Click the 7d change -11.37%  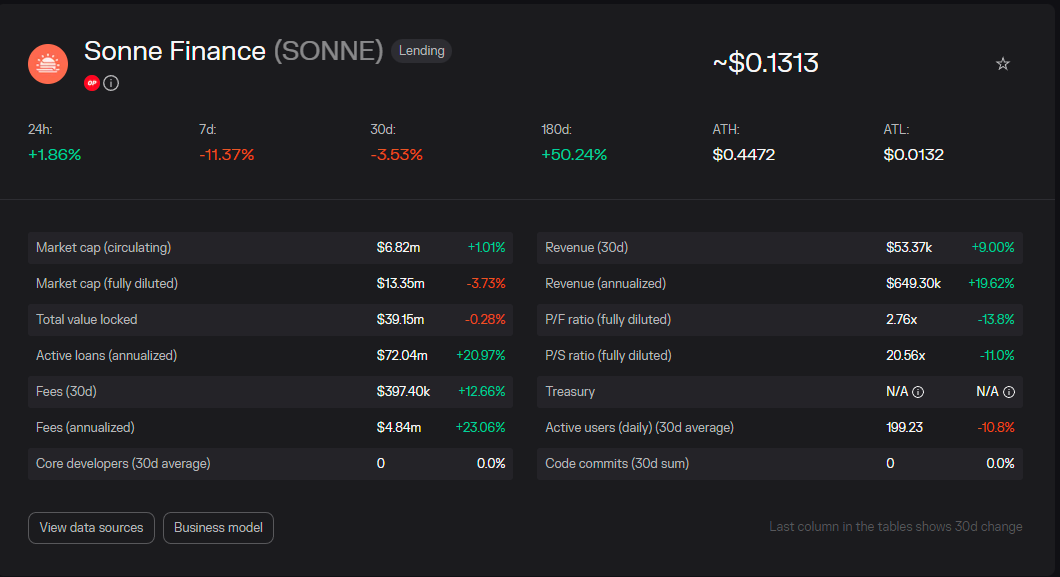click(226, 155)
